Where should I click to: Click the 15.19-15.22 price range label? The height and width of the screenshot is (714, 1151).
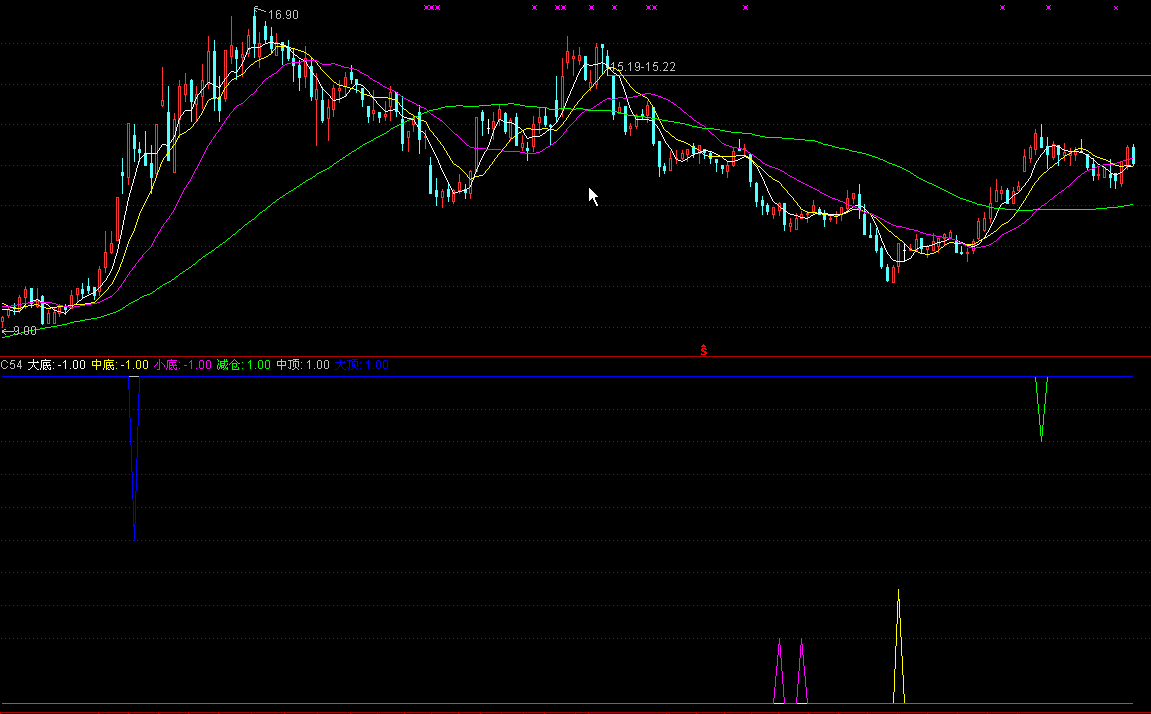click(x=643, y=67)
